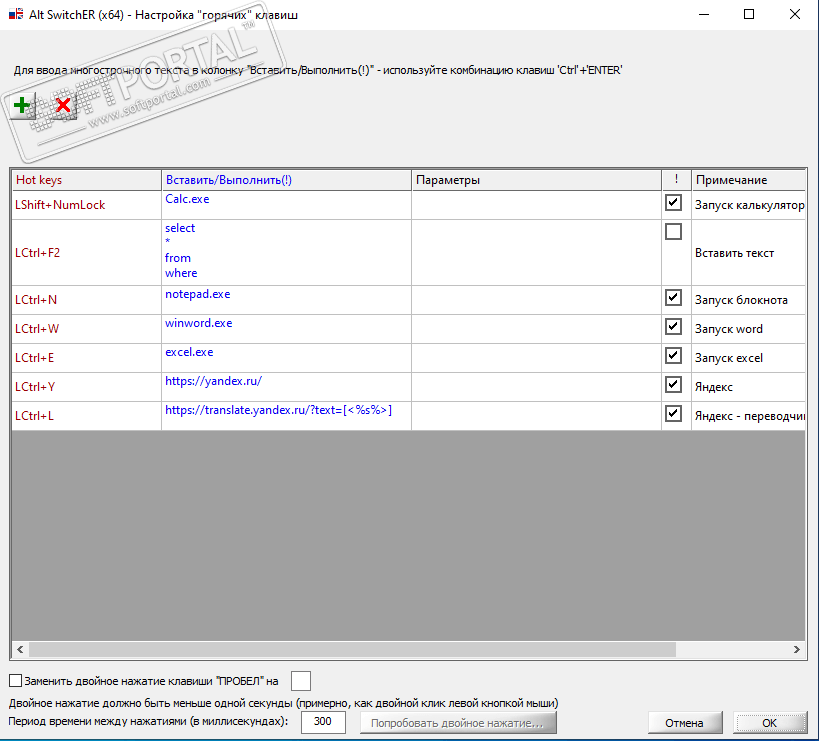Toggle the execute checkbox for notepad.exe row
819x741 pixels.
pos(673,298)
